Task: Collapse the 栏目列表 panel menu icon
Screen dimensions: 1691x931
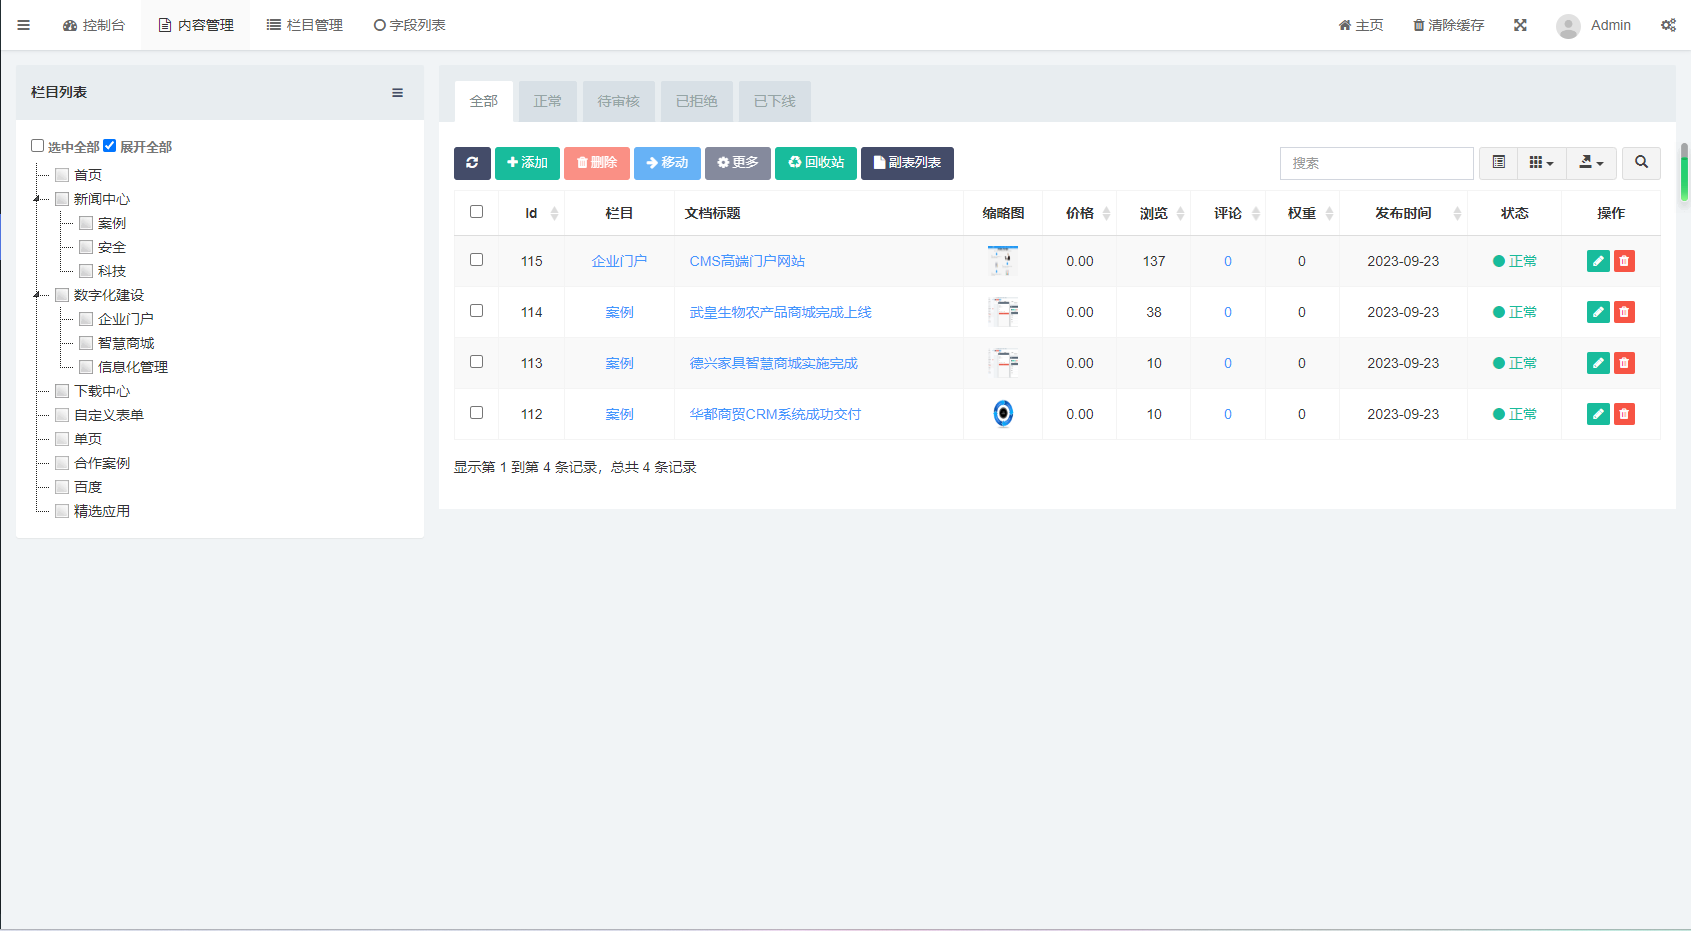Action: point(397,93)
